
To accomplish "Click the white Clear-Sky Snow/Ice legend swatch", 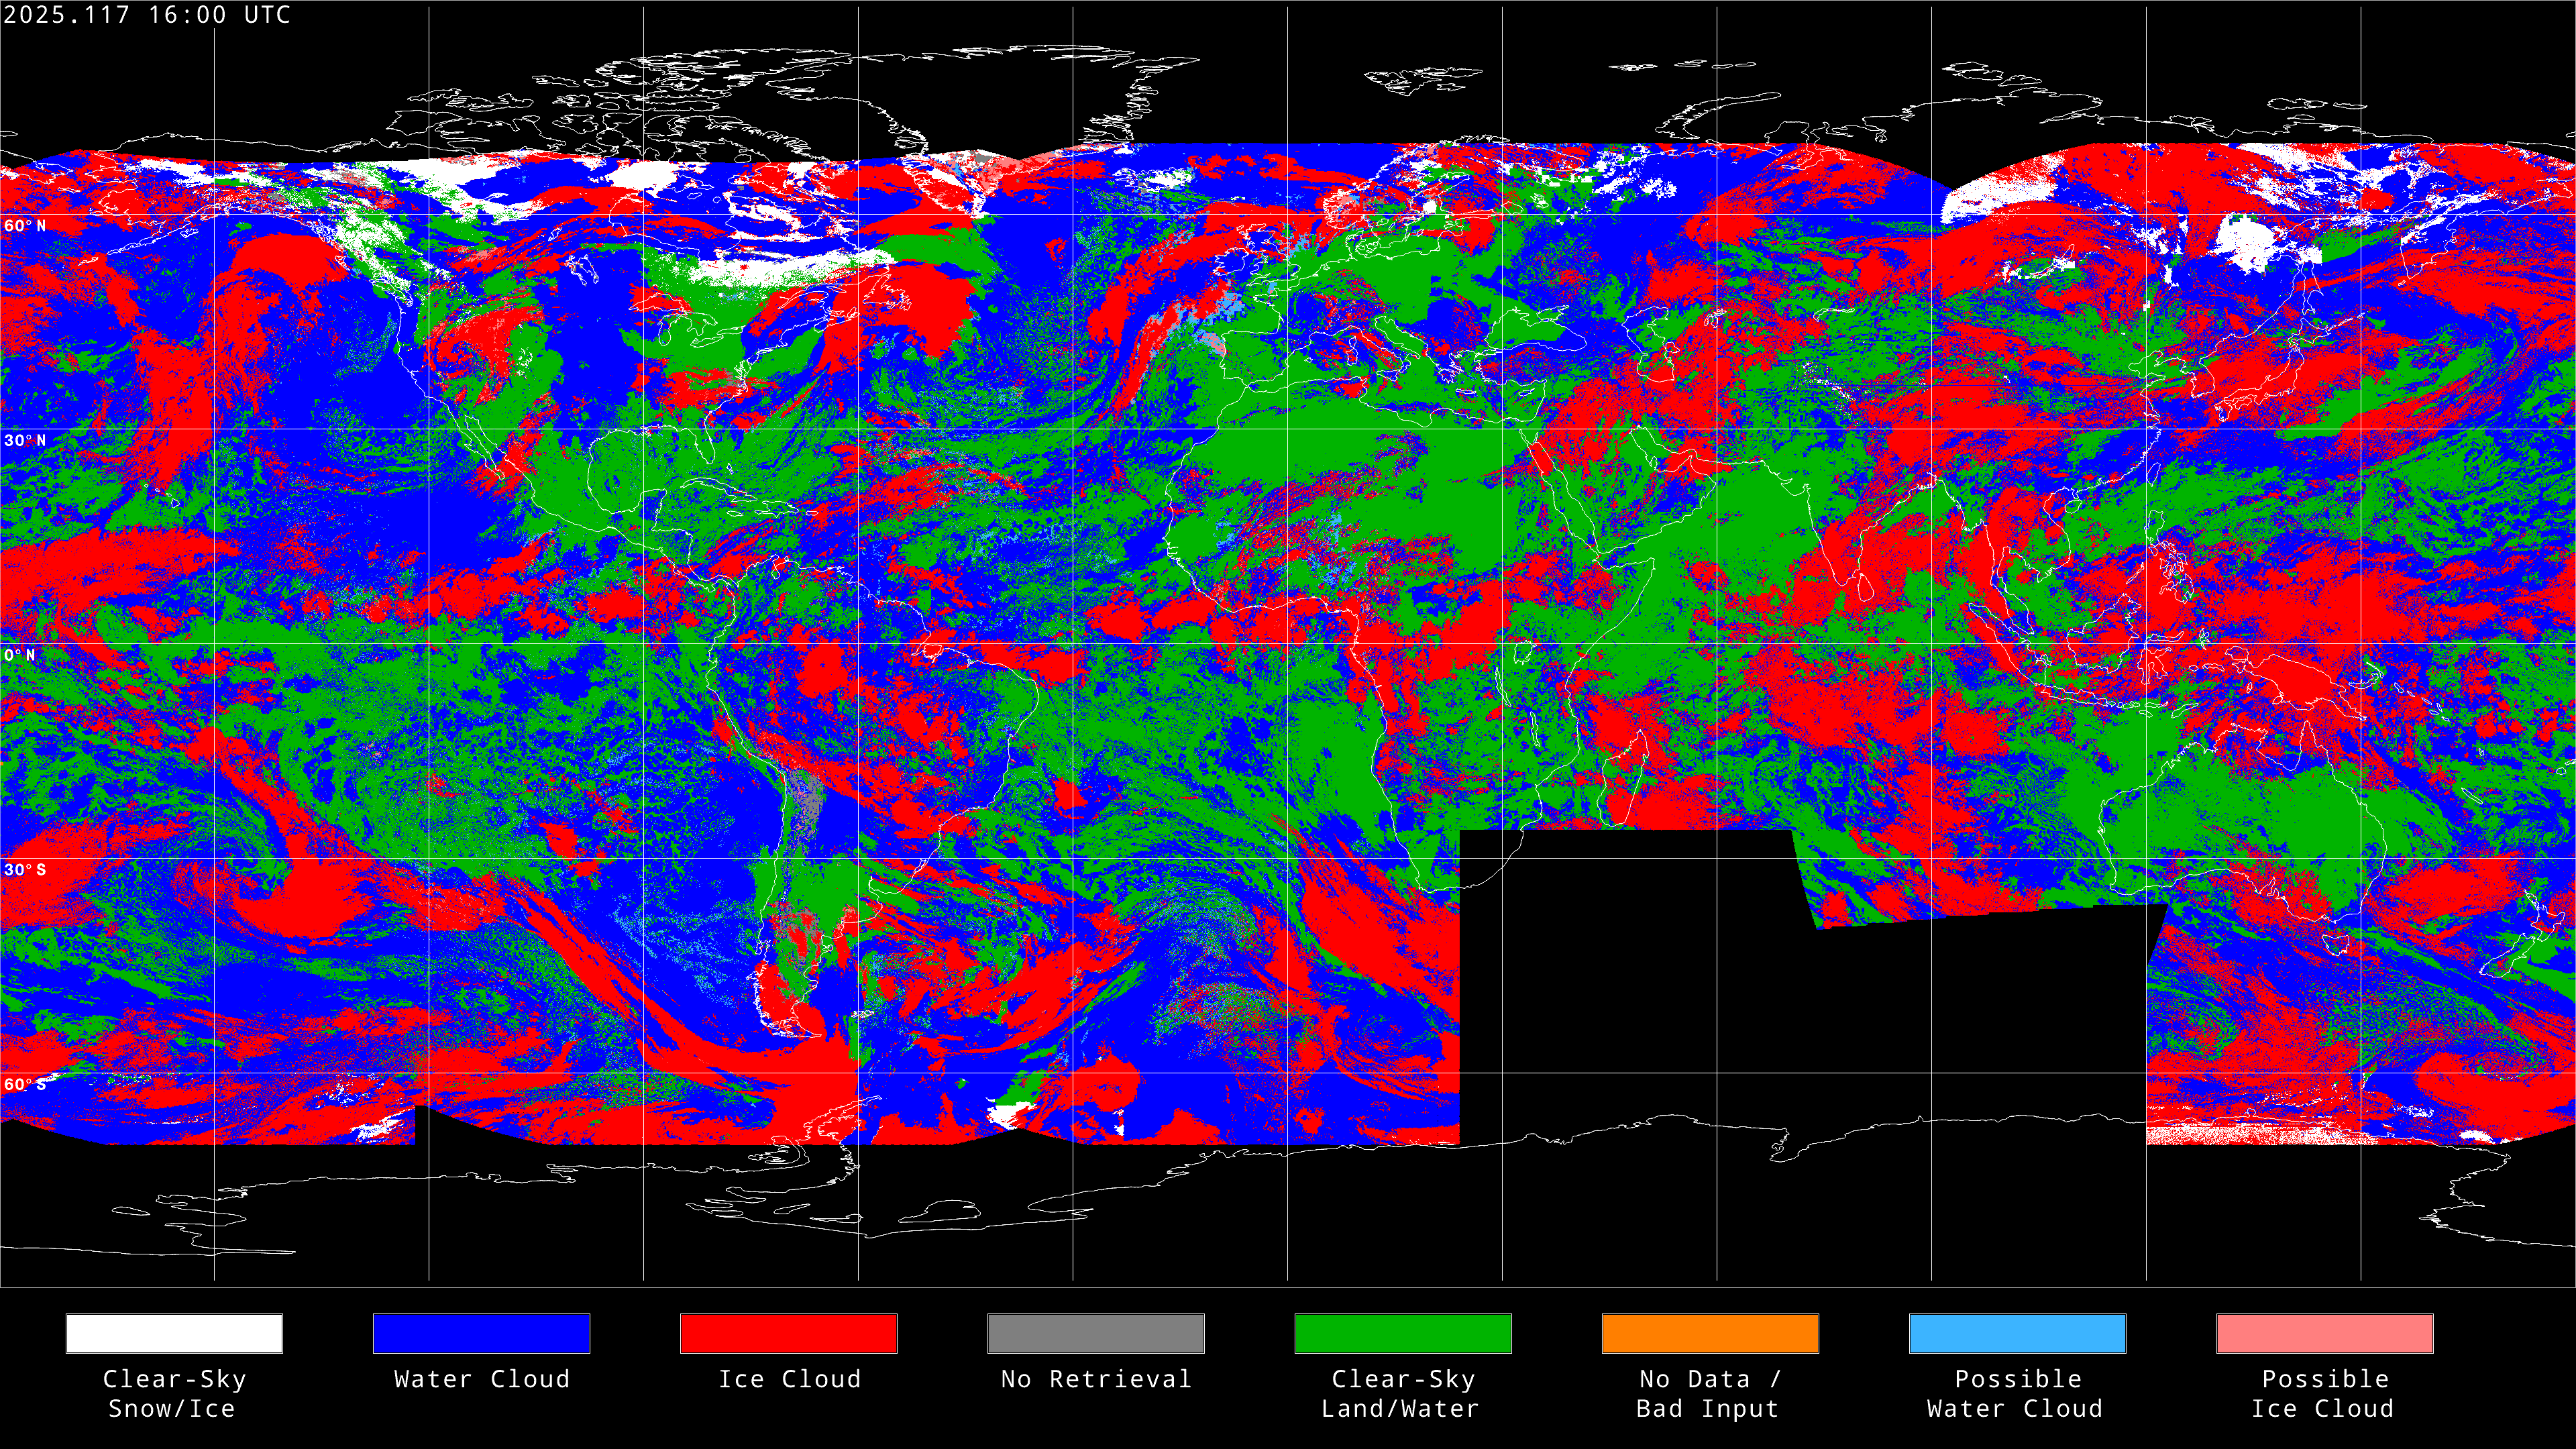I will point(174,1333).
